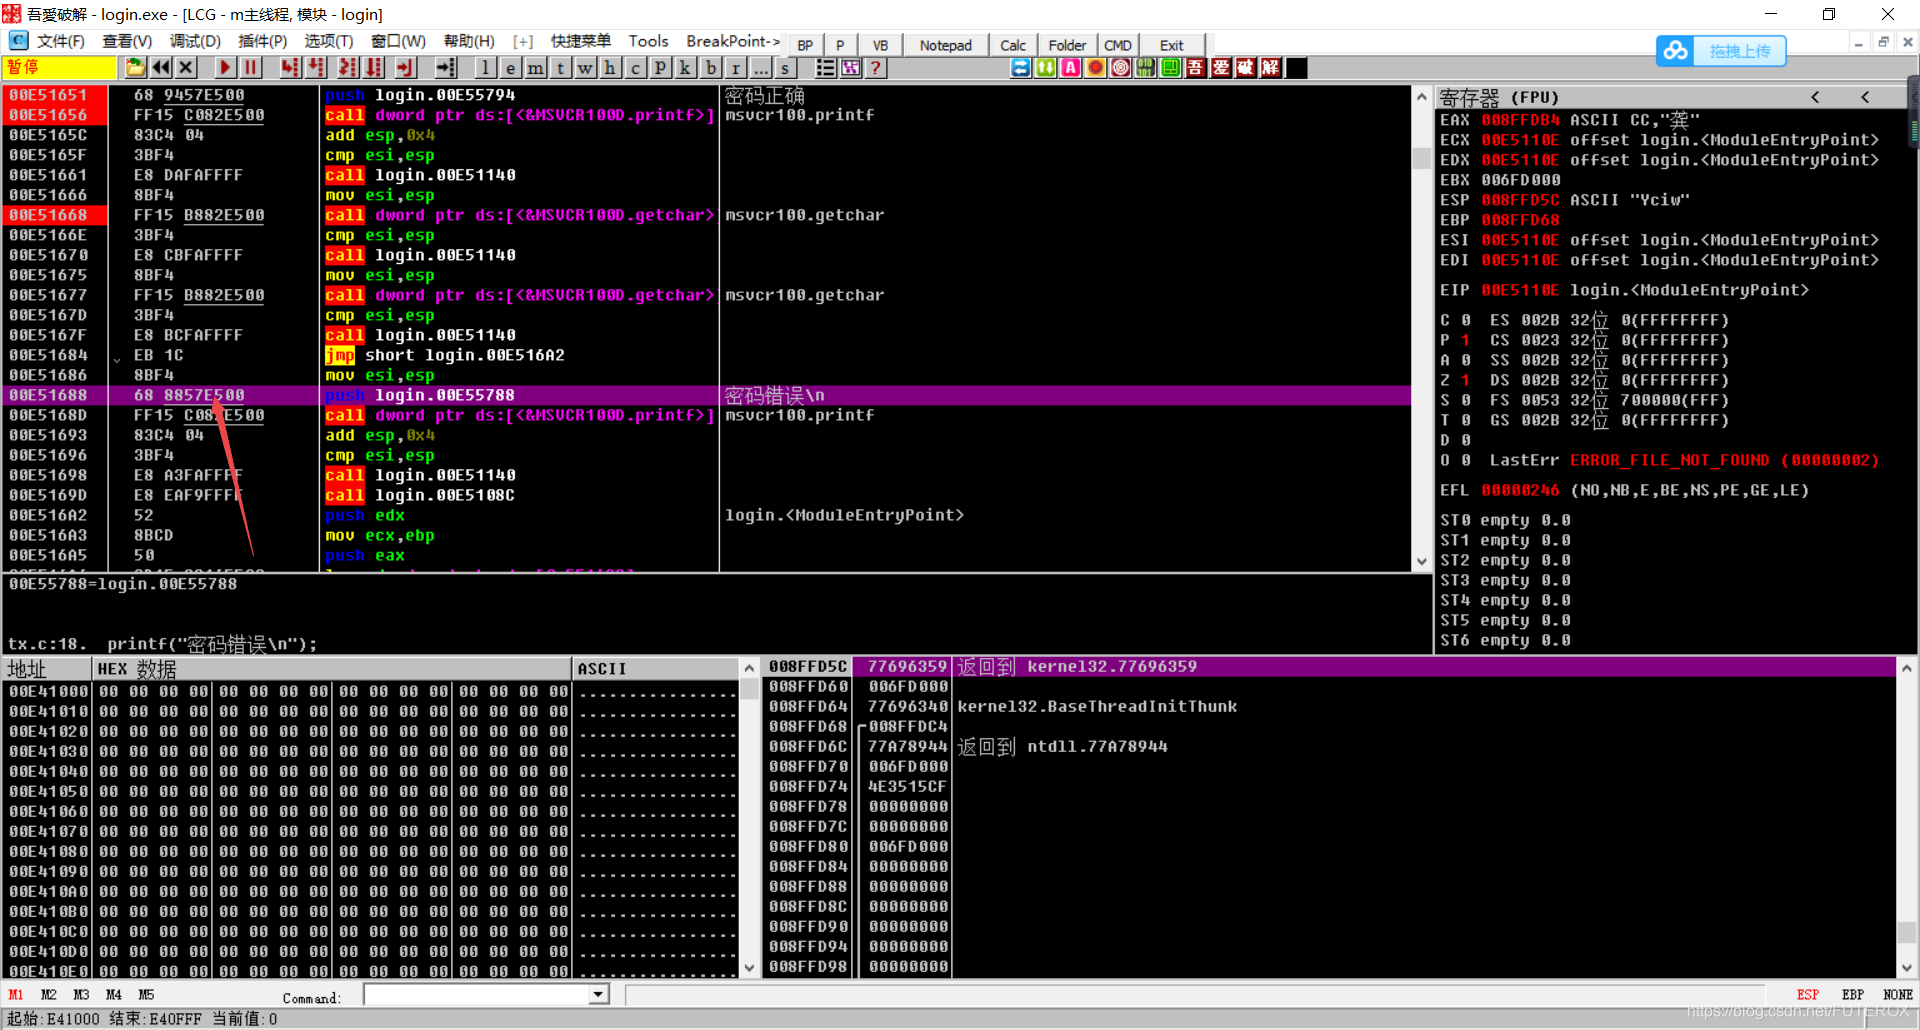The height and width of the screenshot is (1030, 1920).
Task: Click disassembly scrollbar up arrow
Action: tap(1422, 97)
